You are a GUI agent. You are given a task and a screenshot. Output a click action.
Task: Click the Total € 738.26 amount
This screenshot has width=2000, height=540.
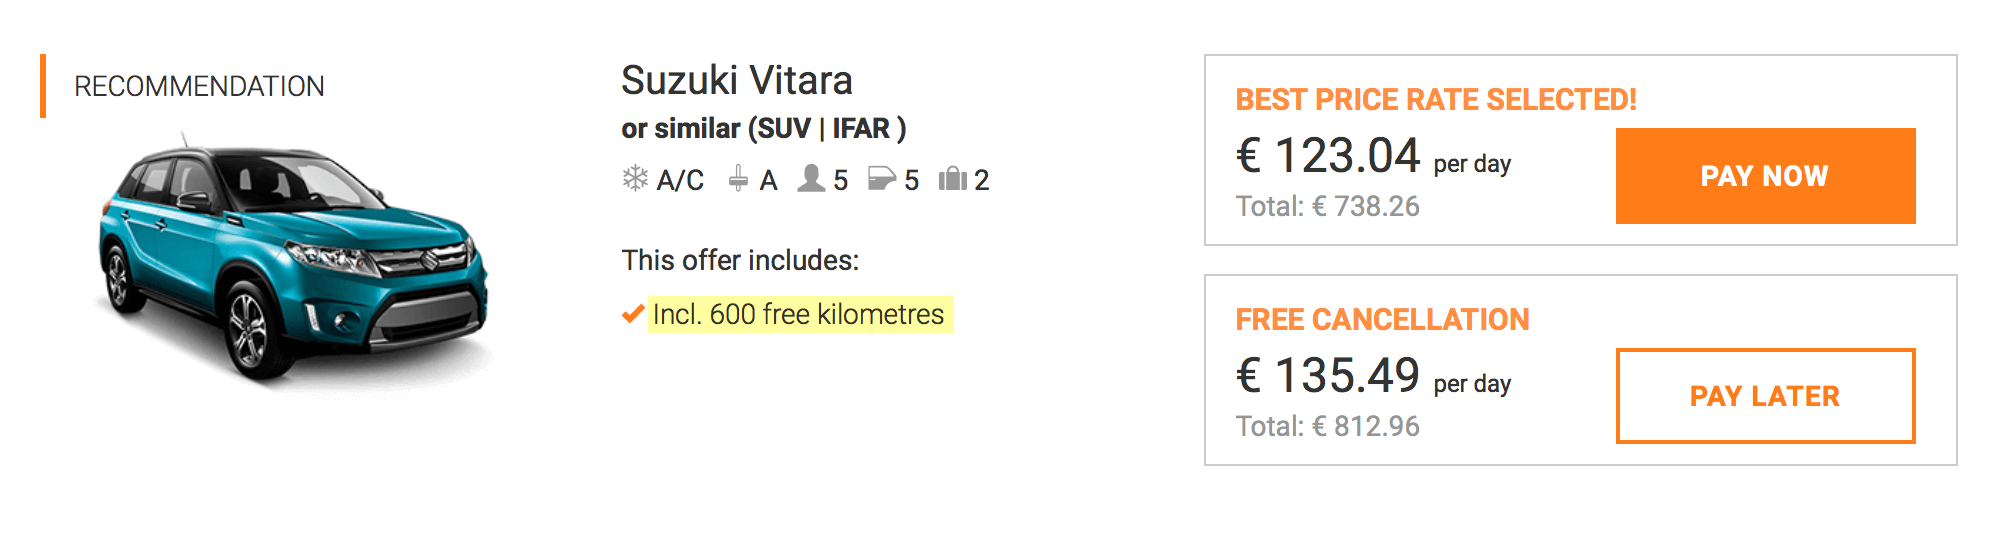pyautogui.click(x=1328, y=206)
